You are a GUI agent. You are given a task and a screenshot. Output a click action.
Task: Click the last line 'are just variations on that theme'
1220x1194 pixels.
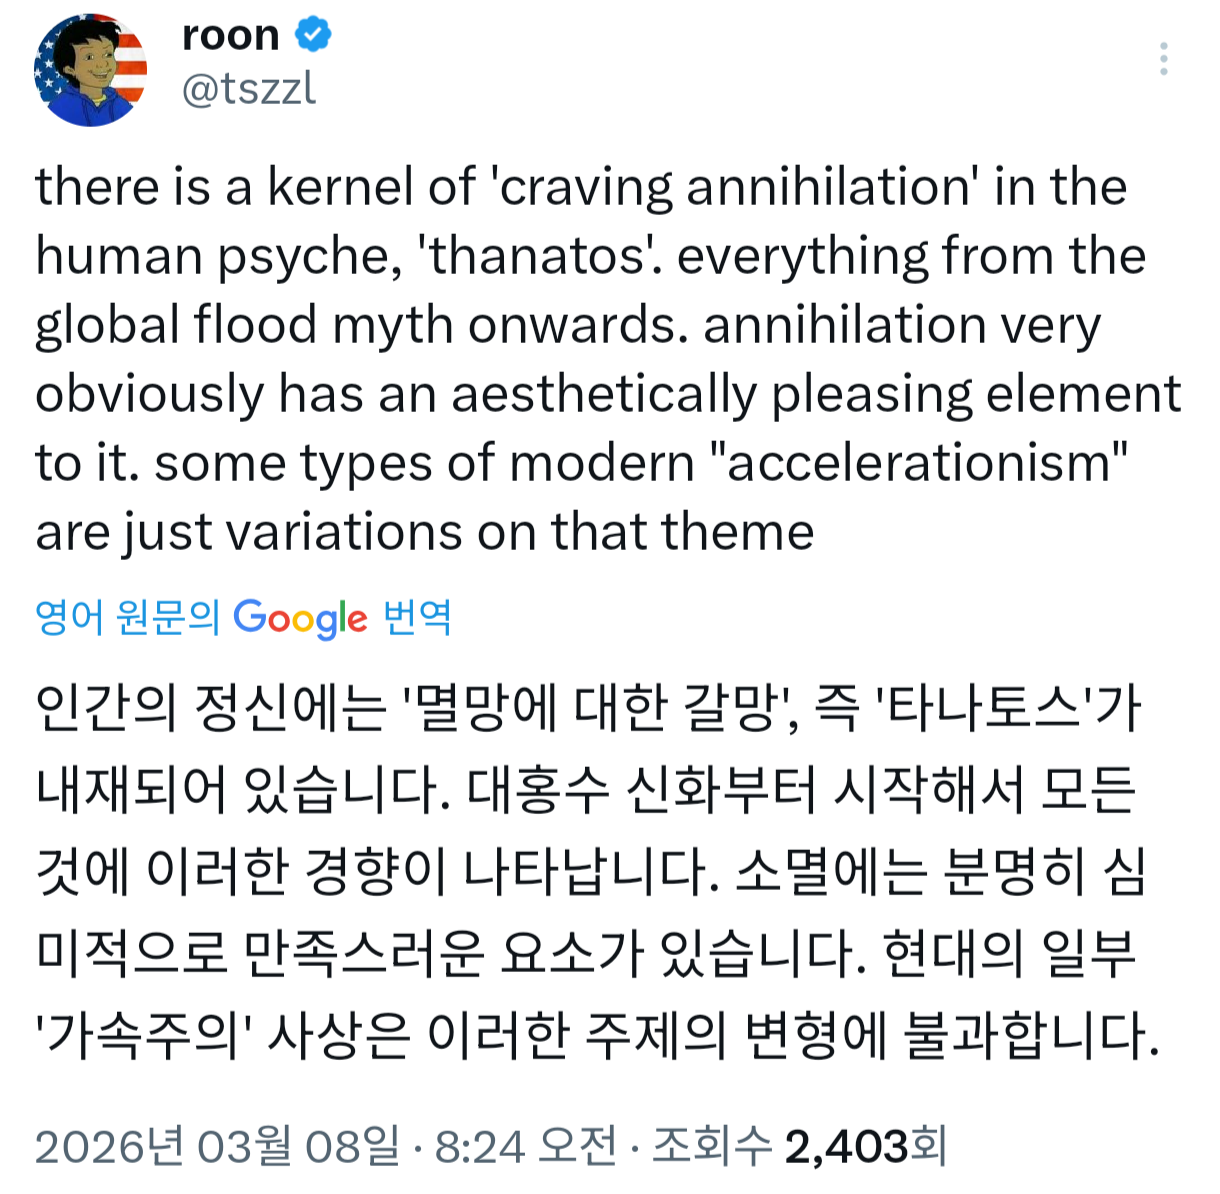pyautogui.click(x=425, y=531)
